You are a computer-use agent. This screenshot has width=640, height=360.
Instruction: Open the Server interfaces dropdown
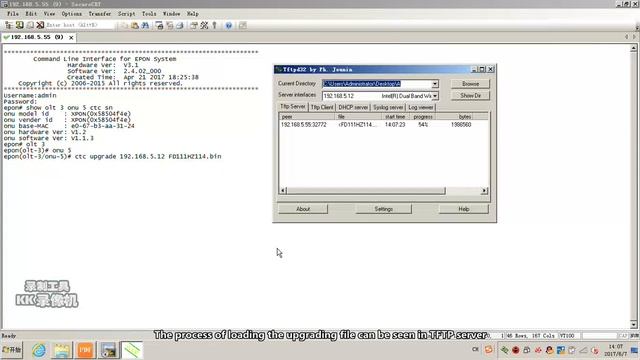tap(435, 96)
